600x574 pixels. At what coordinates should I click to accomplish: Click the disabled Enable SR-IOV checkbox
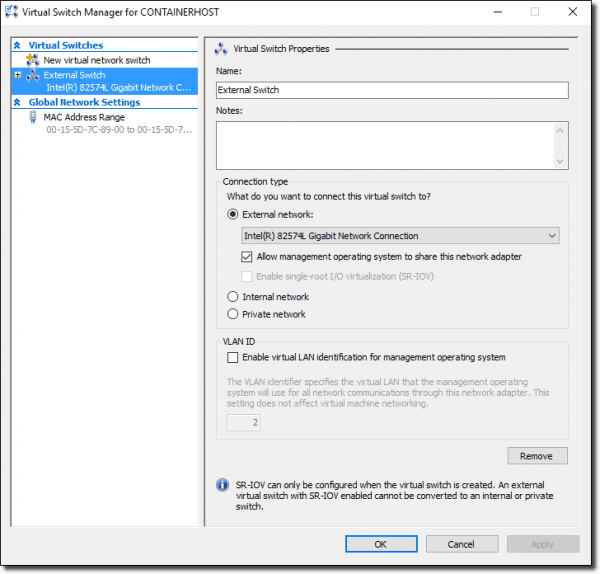tap(247, 276)
